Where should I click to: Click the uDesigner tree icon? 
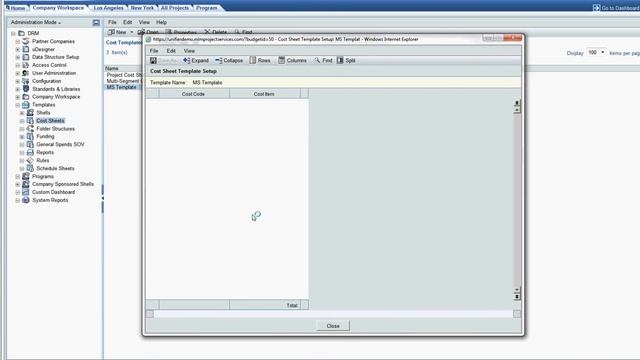[26, 49]
